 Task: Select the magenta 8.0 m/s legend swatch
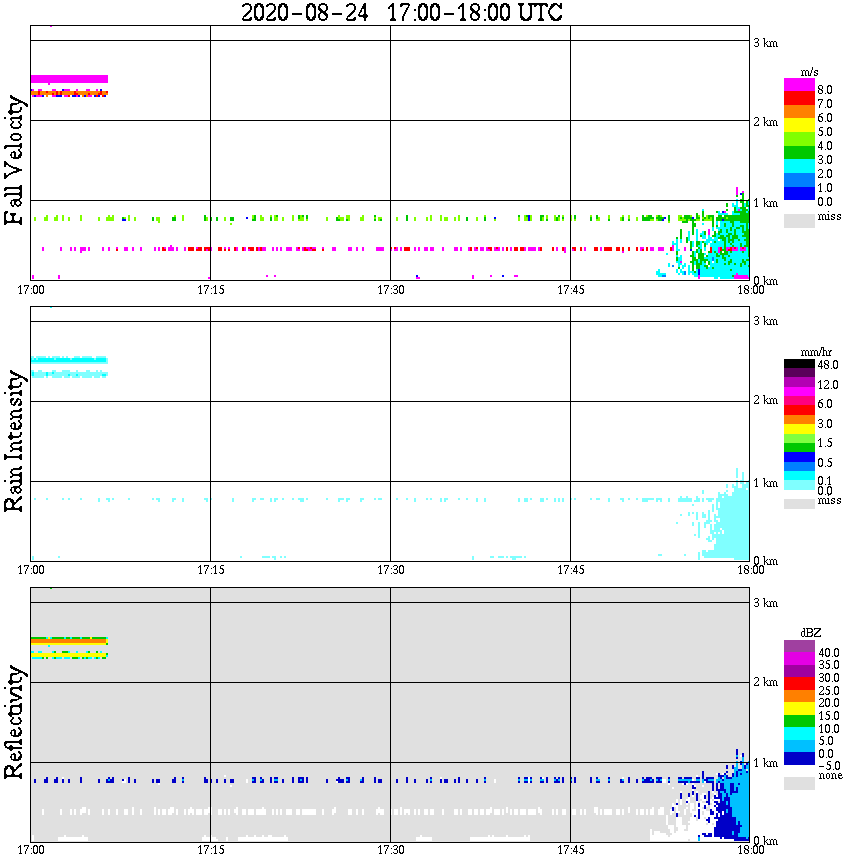tap(799, 85)
